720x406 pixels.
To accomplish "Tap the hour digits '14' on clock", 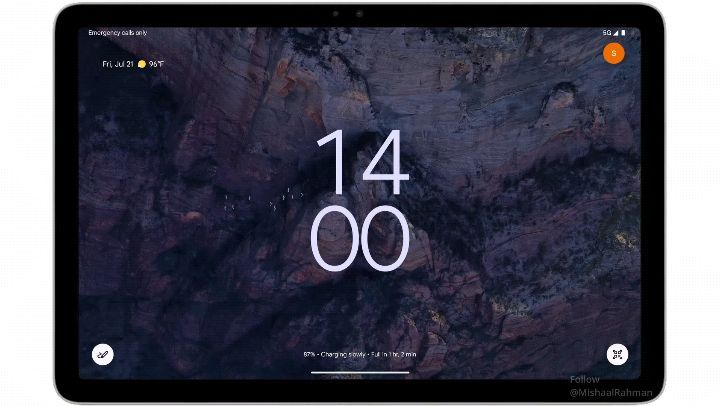I will [360, 162].
